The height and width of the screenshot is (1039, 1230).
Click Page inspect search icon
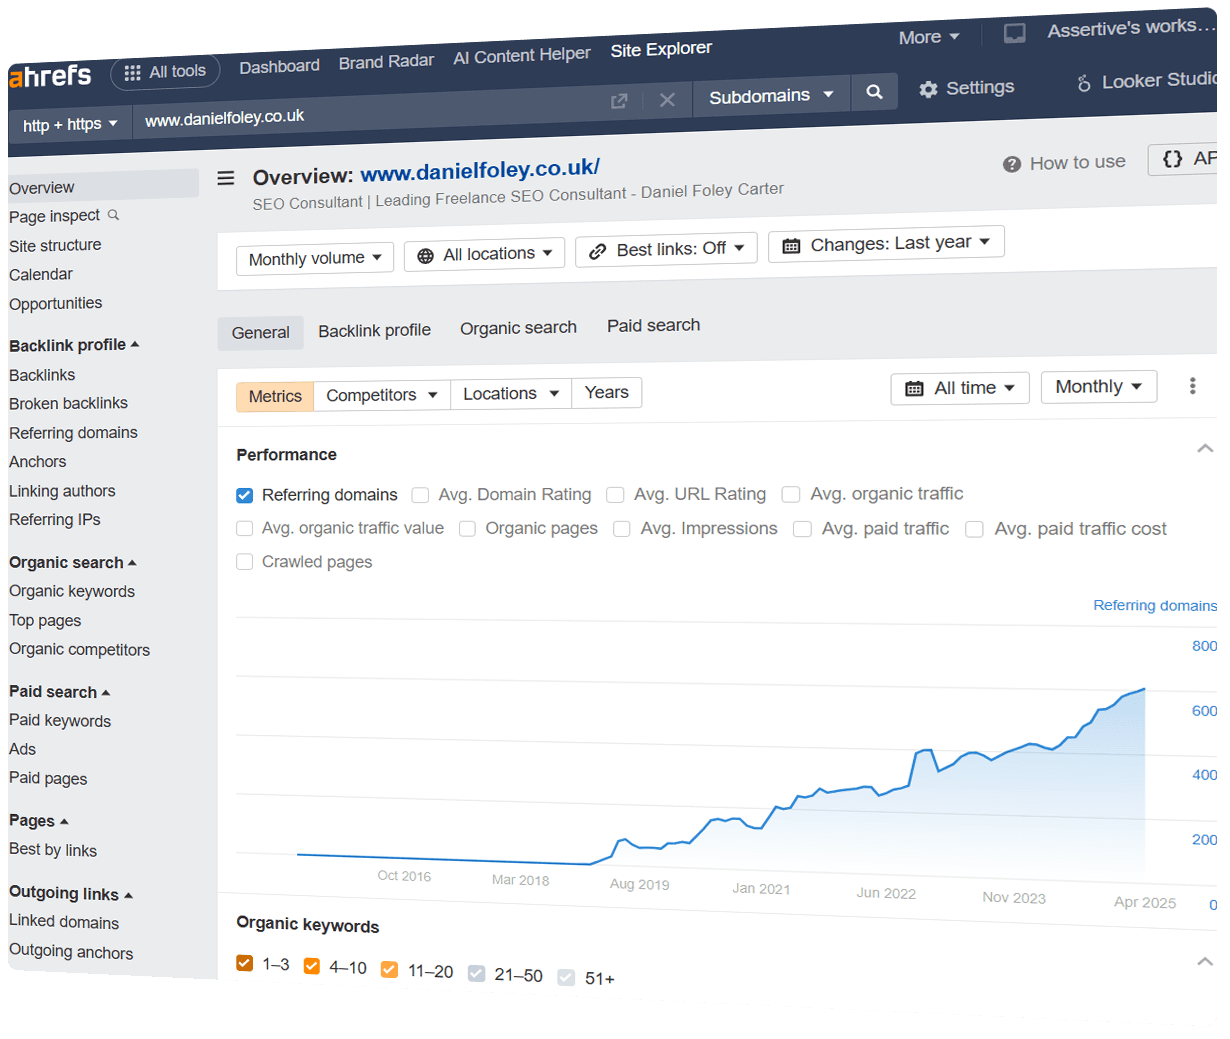[x=113, y=215]
